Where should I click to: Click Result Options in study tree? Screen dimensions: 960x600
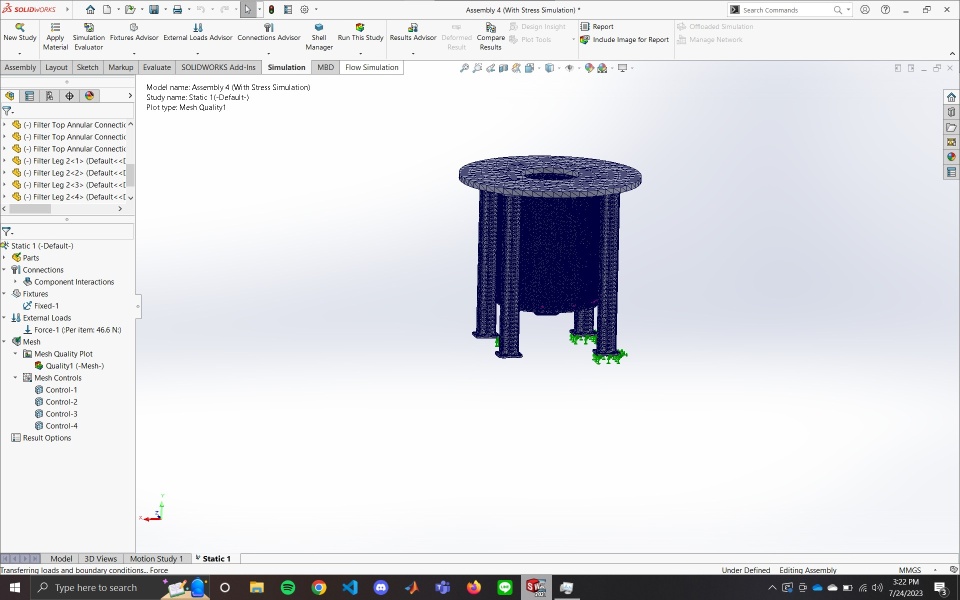tap(41, 438)
